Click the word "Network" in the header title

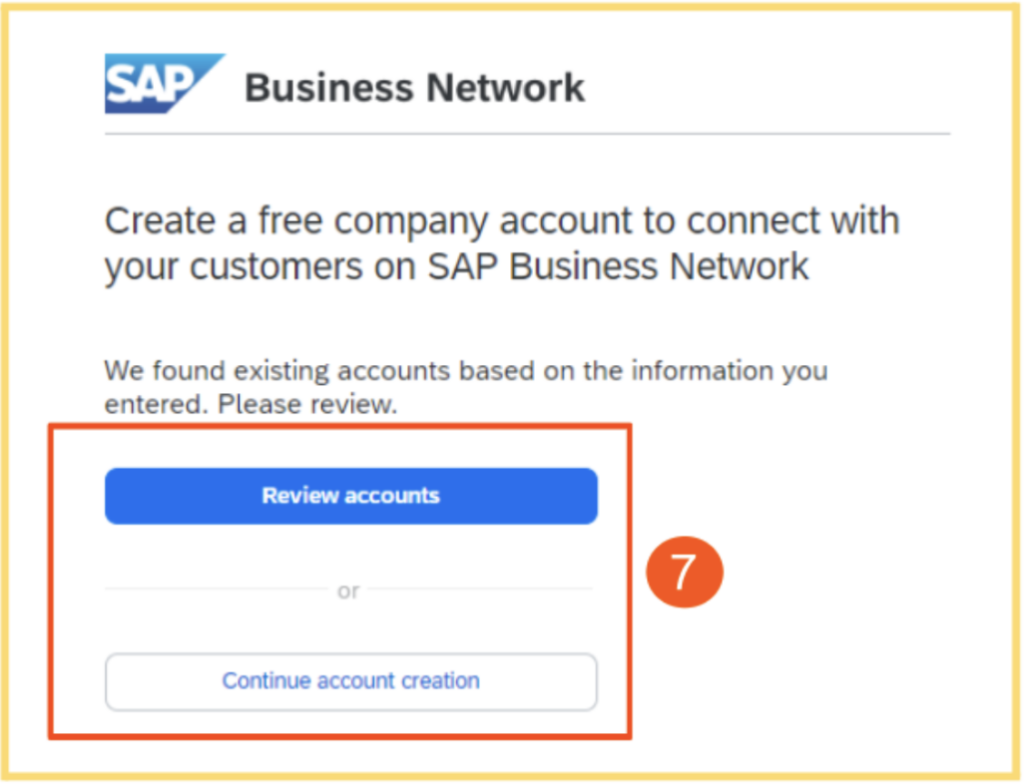506,88
